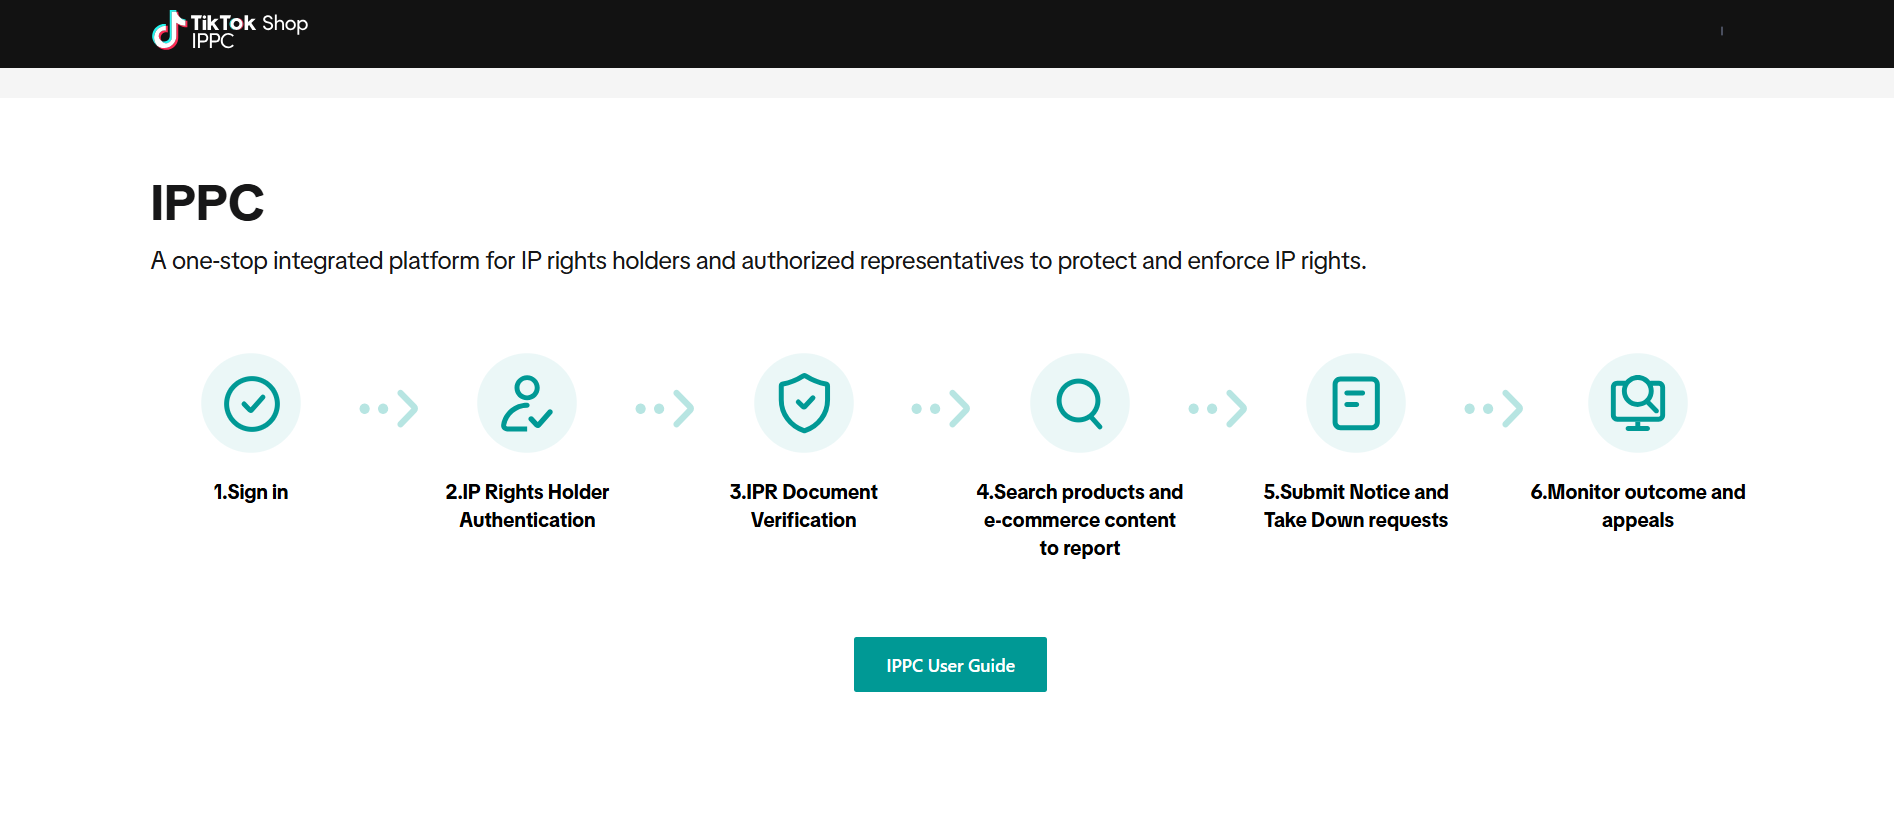Open the IPPC User Guide

click(950, 665)
